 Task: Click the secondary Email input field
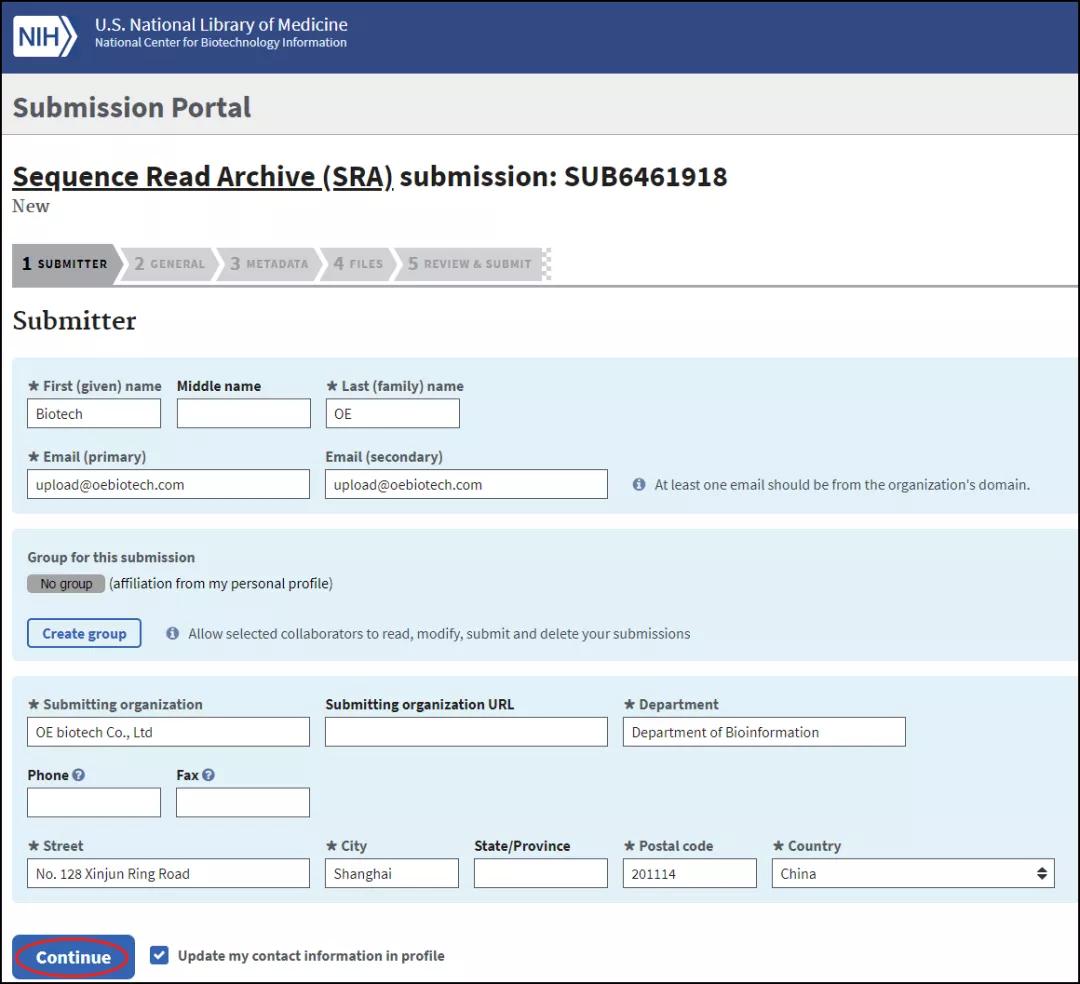tap(466, 484)
